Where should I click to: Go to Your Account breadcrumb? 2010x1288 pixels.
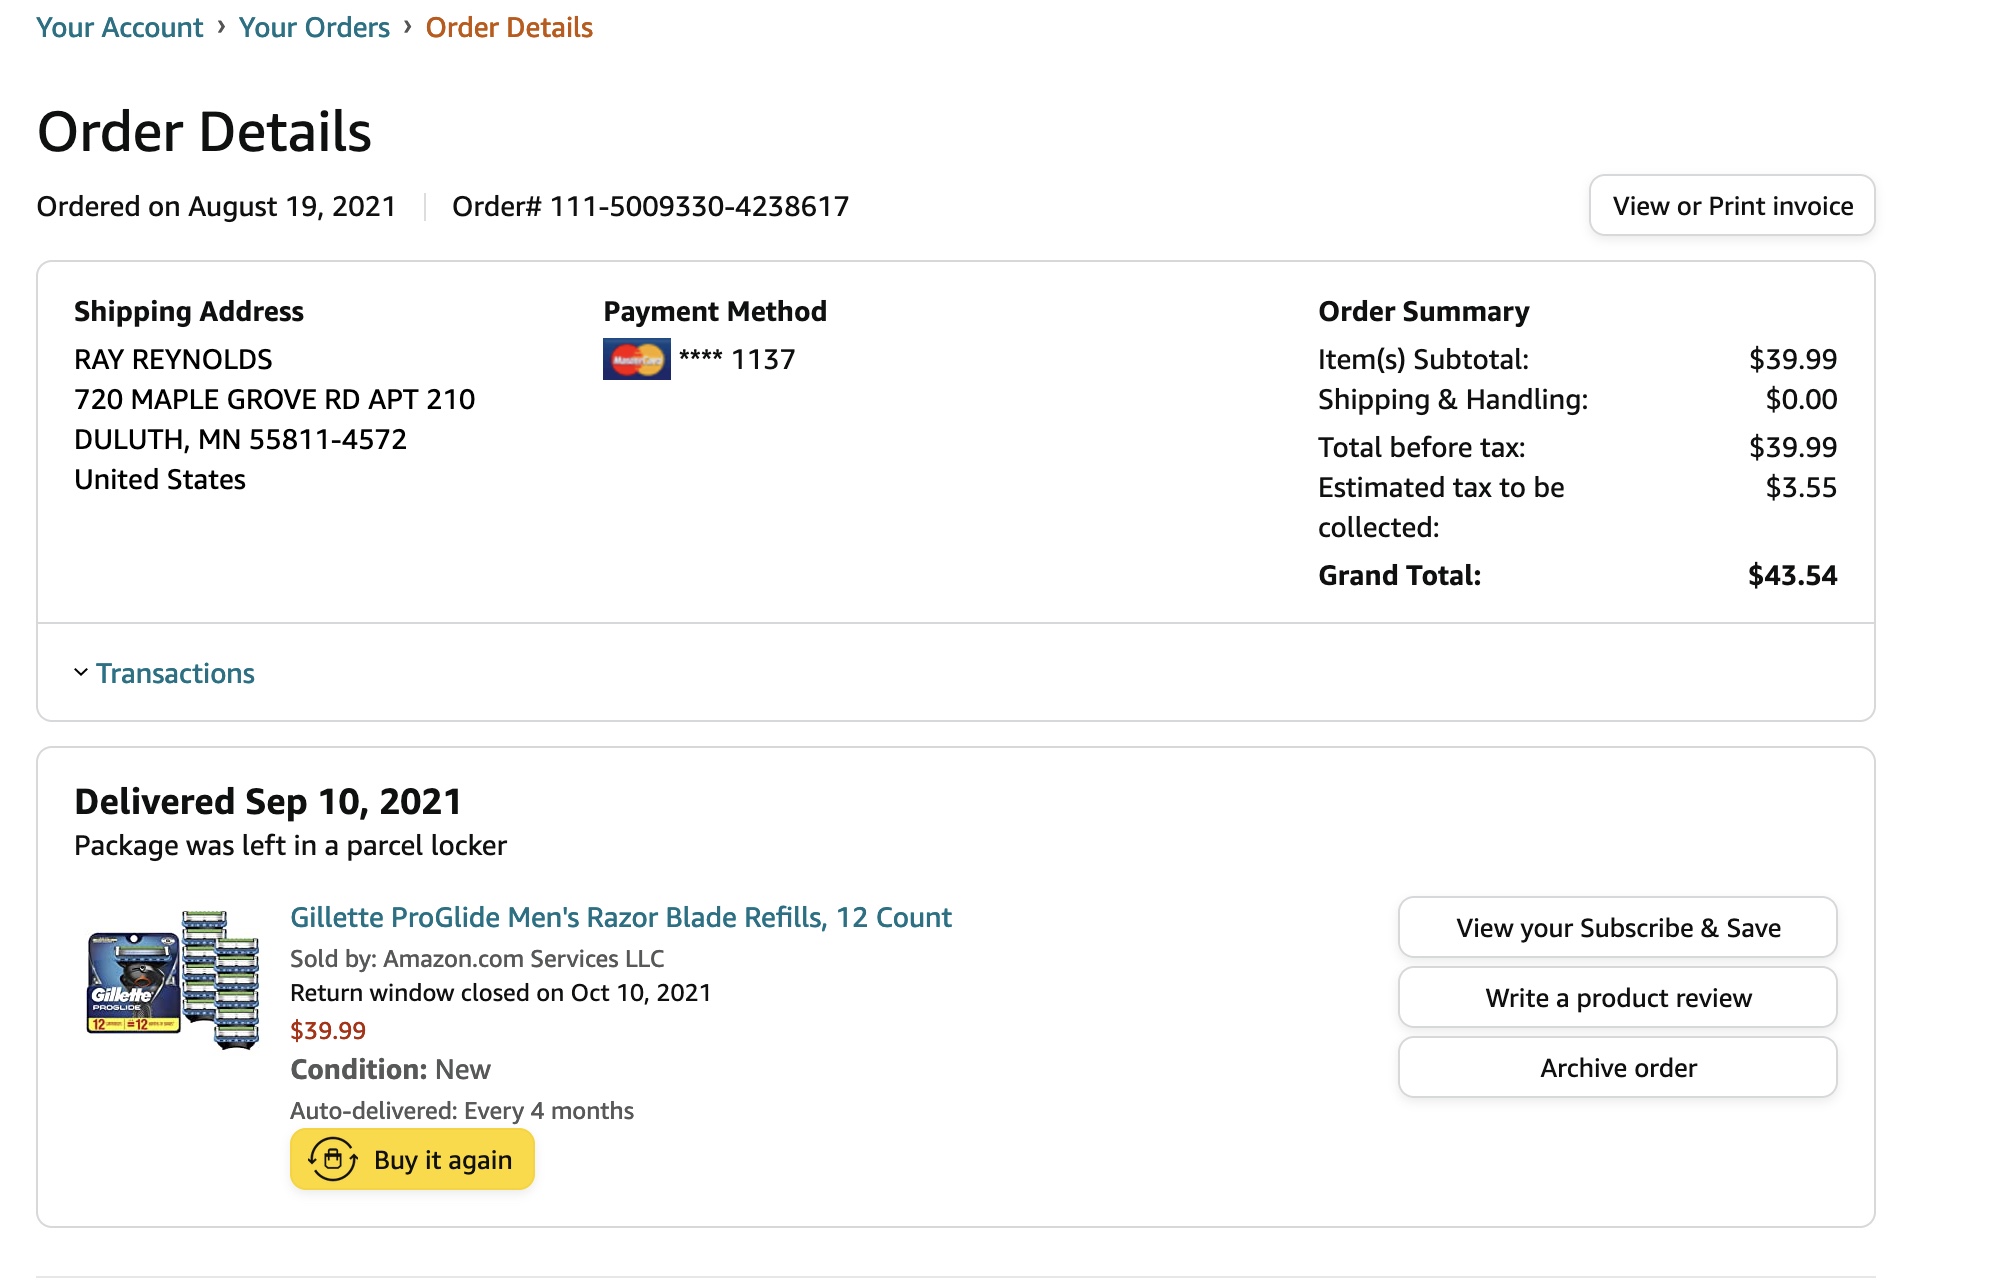point(119,27)
